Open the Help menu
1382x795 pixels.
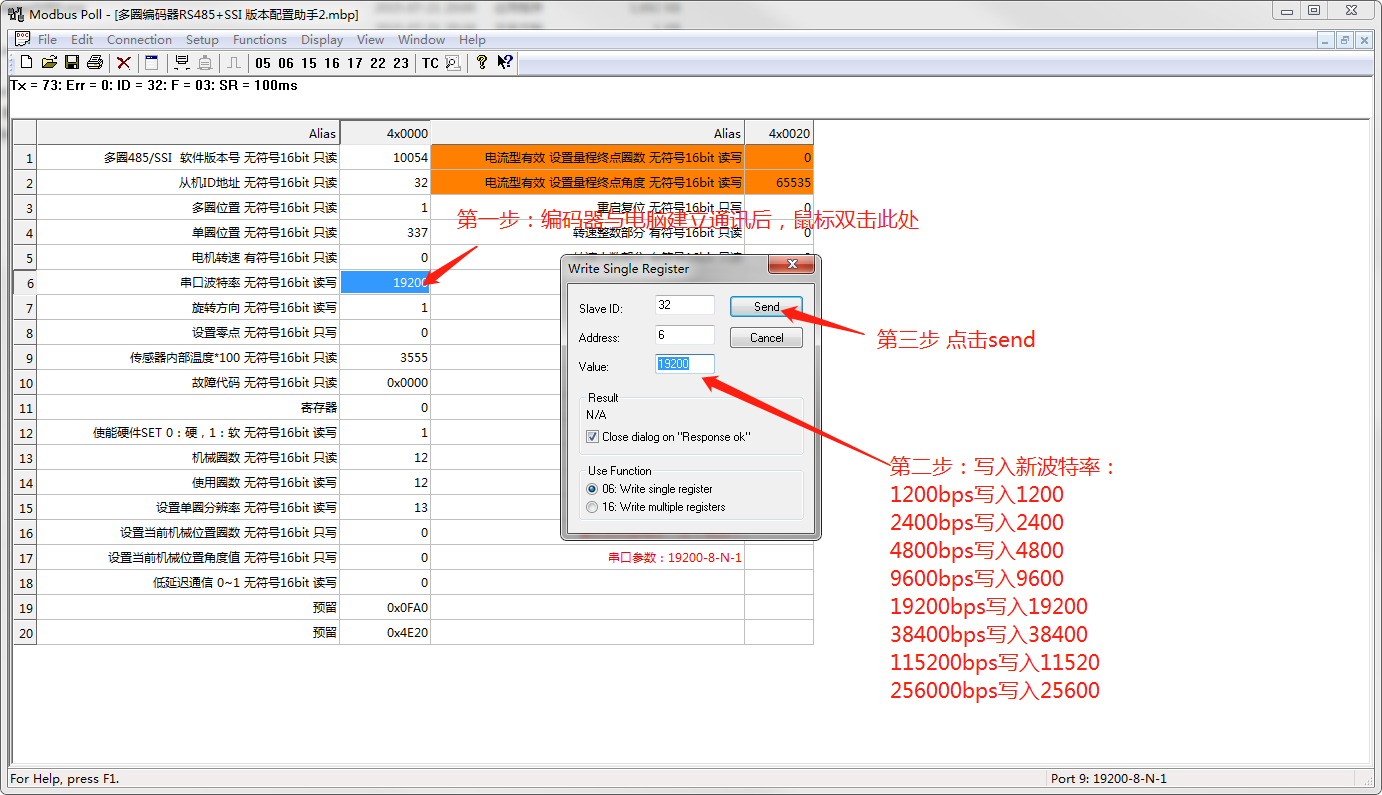(472, 40)
